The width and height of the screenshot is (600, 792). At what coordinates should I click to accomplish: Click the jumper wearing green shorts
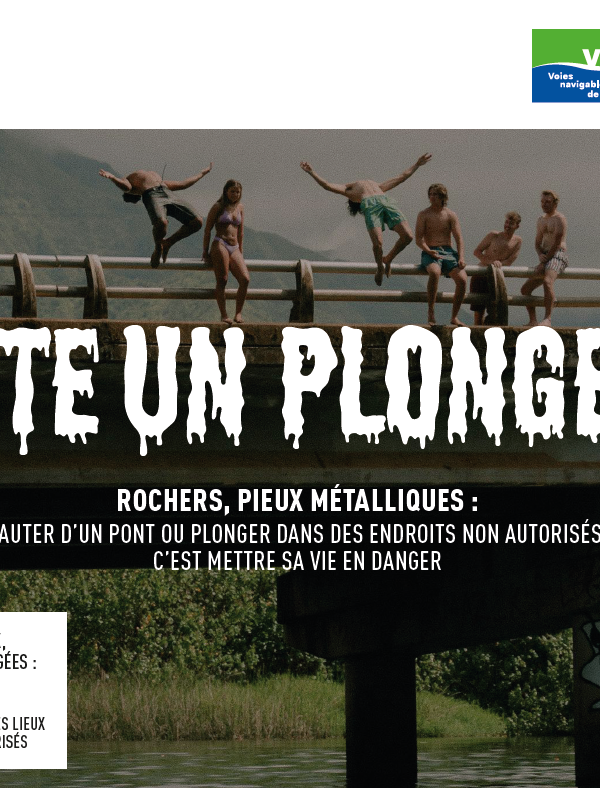(371, 212)
